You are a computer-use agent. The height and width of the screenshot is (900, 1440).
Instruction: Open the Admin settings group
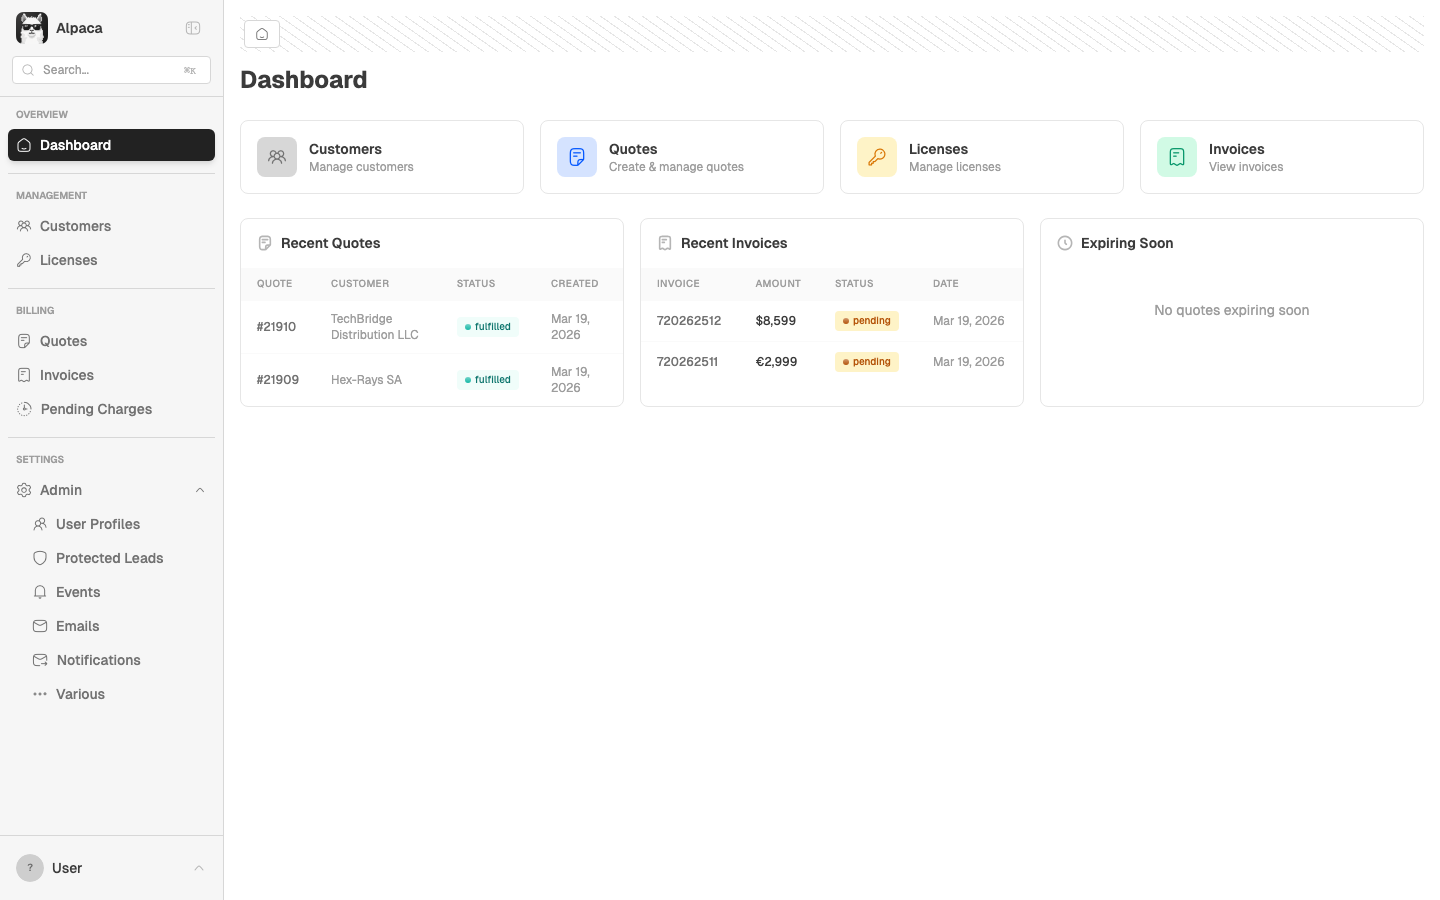click(x=60, y=490)
